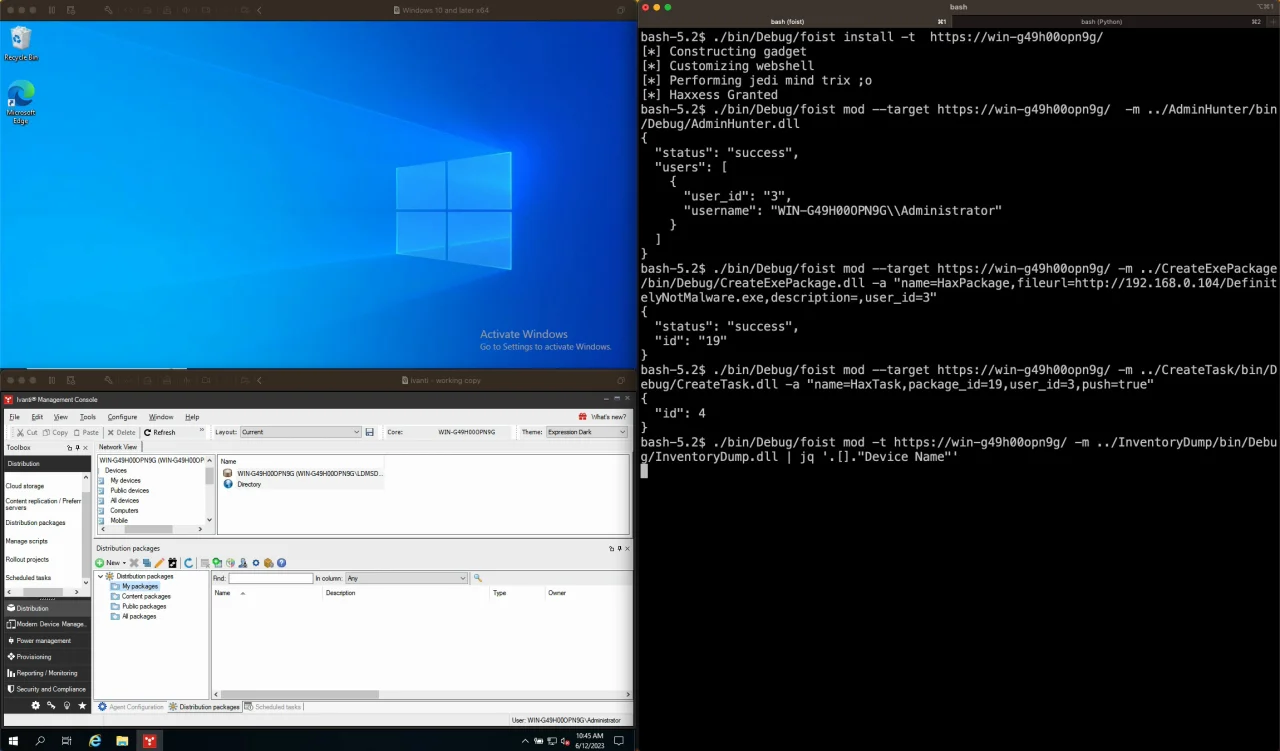This screenshot has height=751, width=1280.
Task: Open the In column dropdown showing Any
Action: click(x=405, y=578)
